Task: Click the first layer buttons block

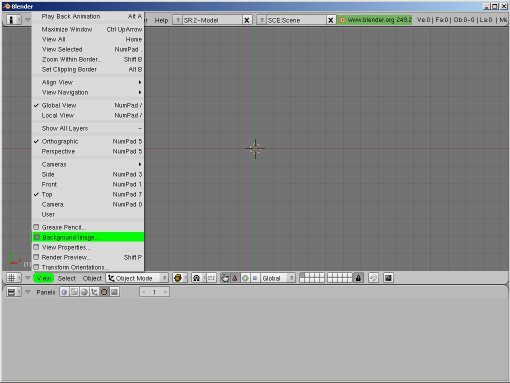Action: [x=312, y=278]
